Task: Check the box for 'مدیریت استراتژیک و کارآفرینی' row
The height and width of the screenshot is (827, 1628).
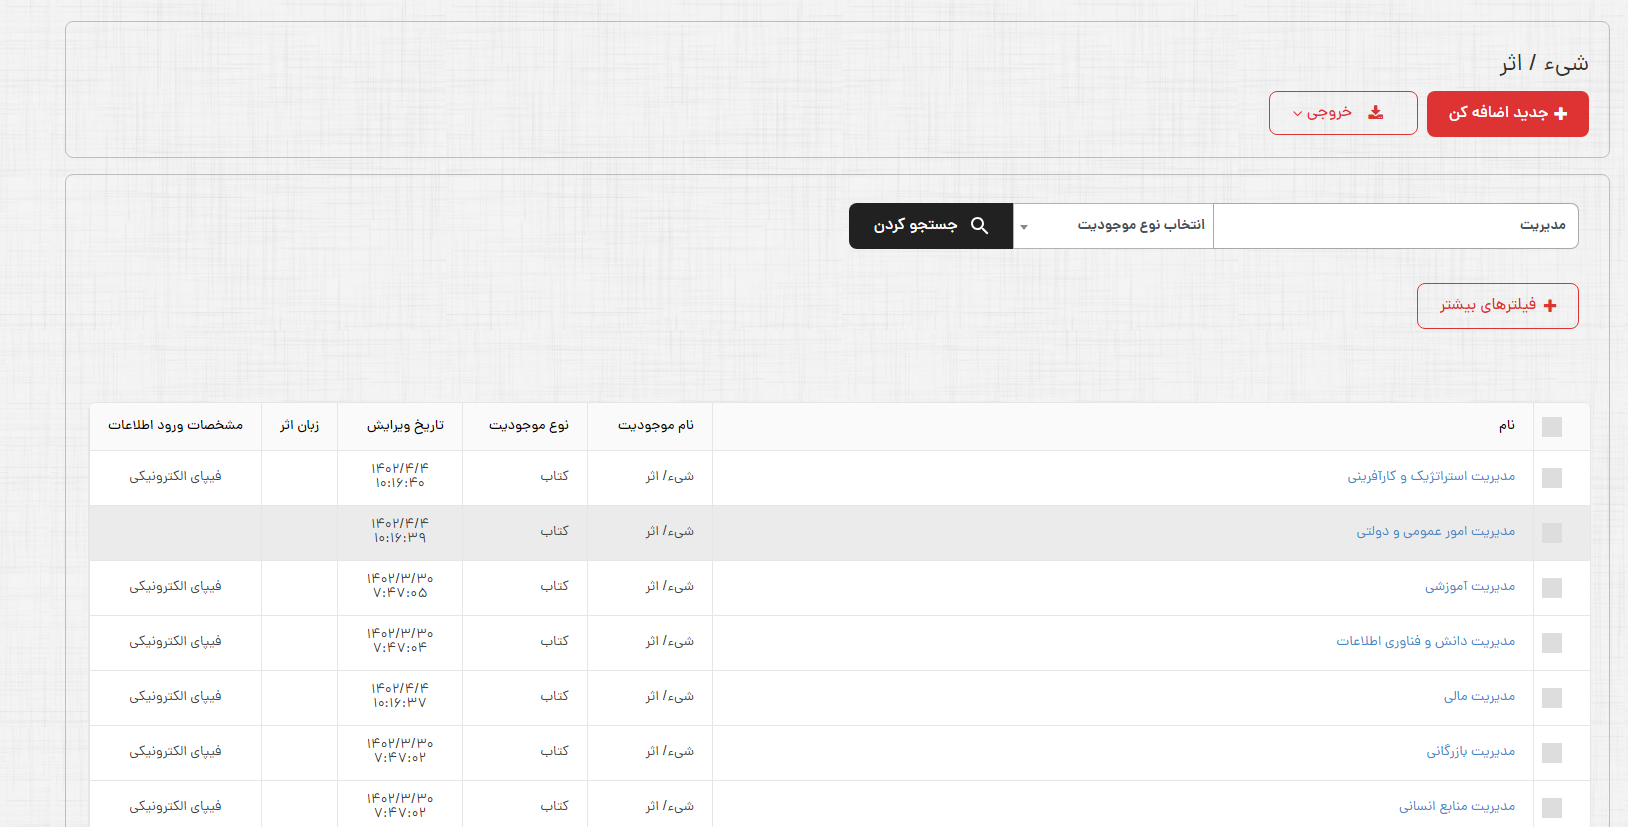Action: (x=1551, y=478)
